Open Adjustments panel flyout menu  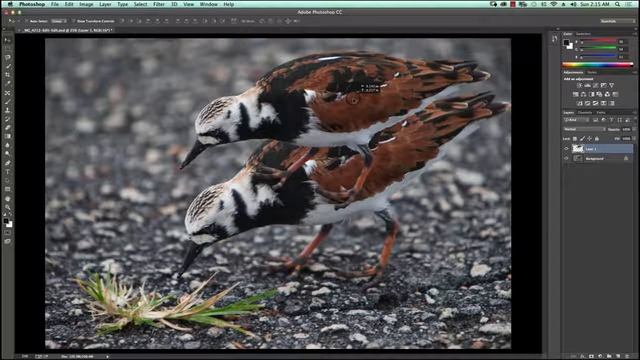click(x=634, y=72)
